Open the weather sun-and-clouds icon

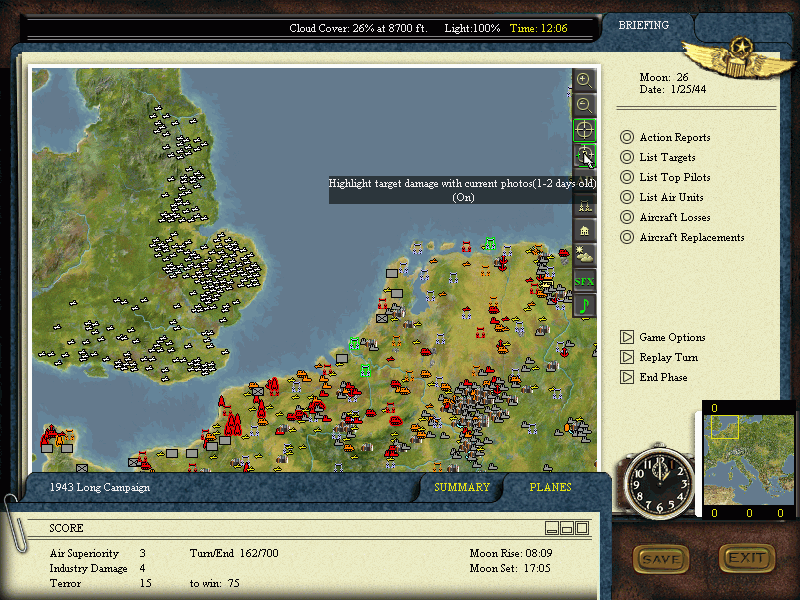coord(584,256)
